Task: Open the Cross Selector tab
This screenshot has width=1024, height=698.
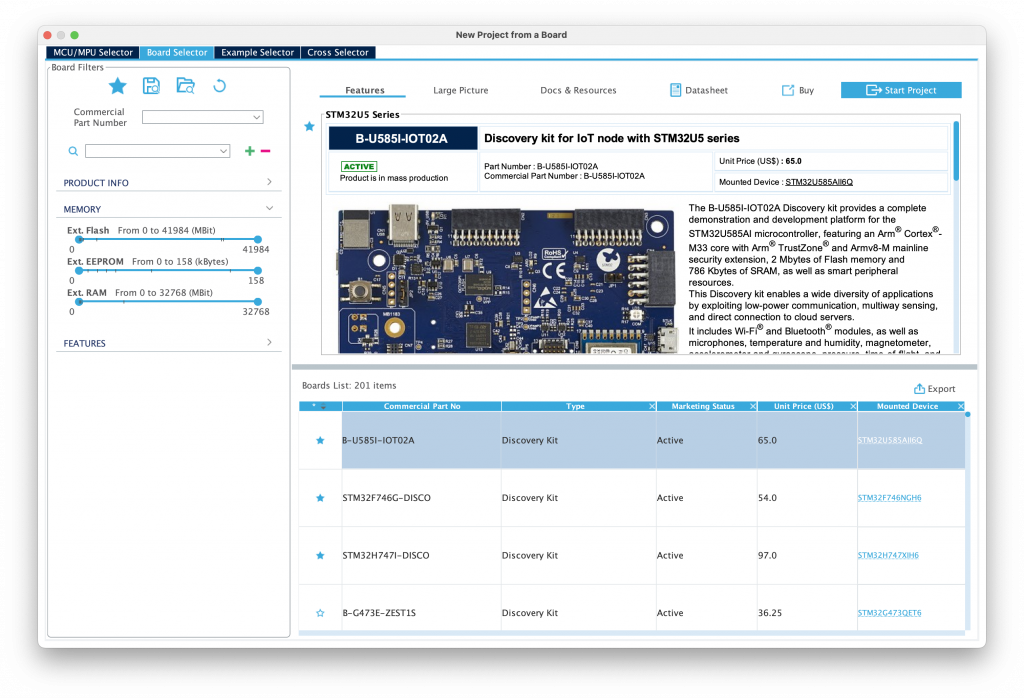Action: [338, 52]
